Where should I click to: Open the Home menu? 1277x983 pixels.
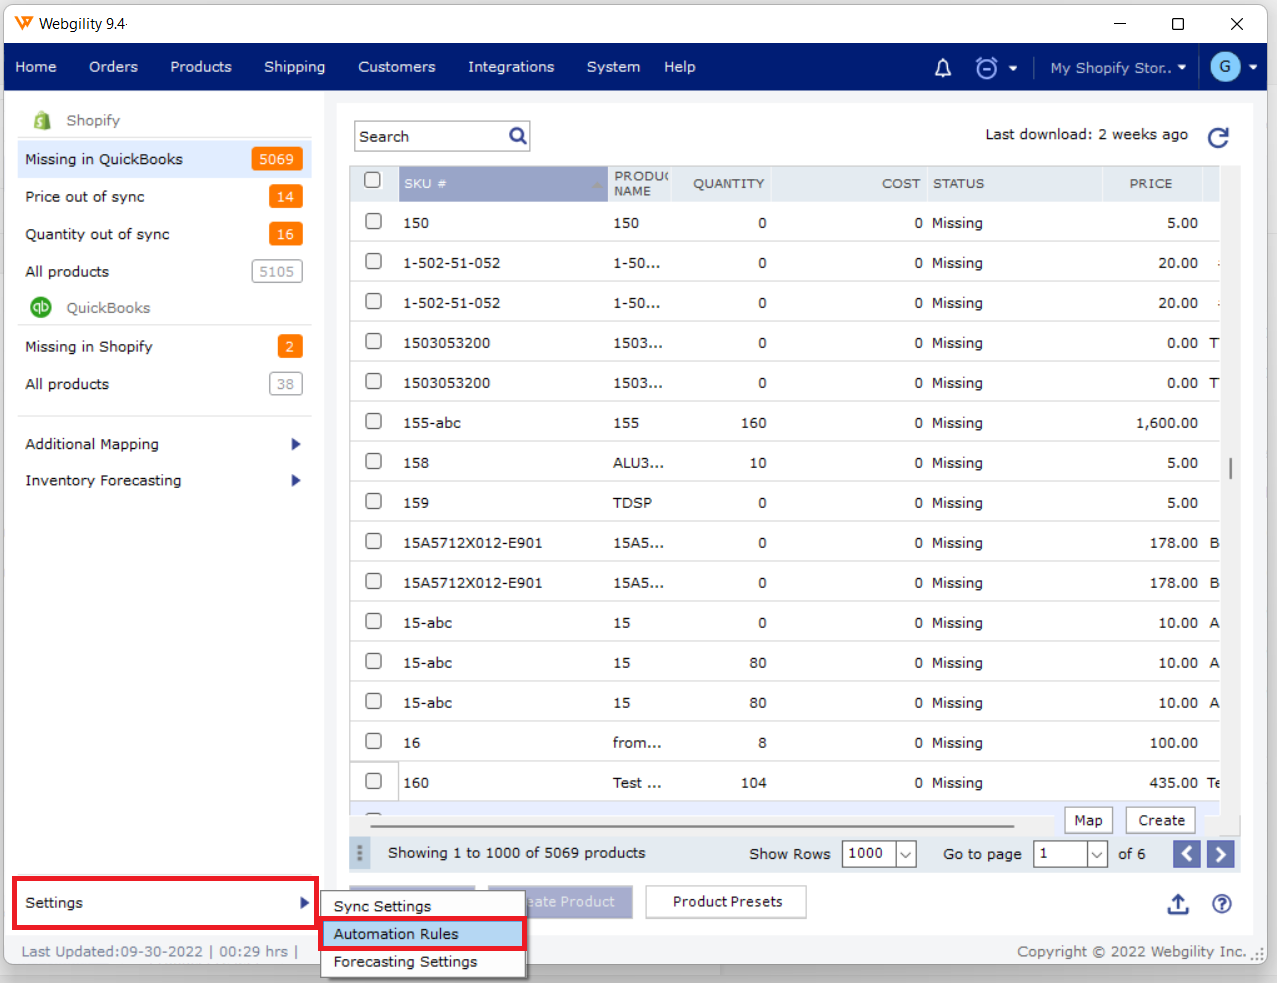(36, 67)
